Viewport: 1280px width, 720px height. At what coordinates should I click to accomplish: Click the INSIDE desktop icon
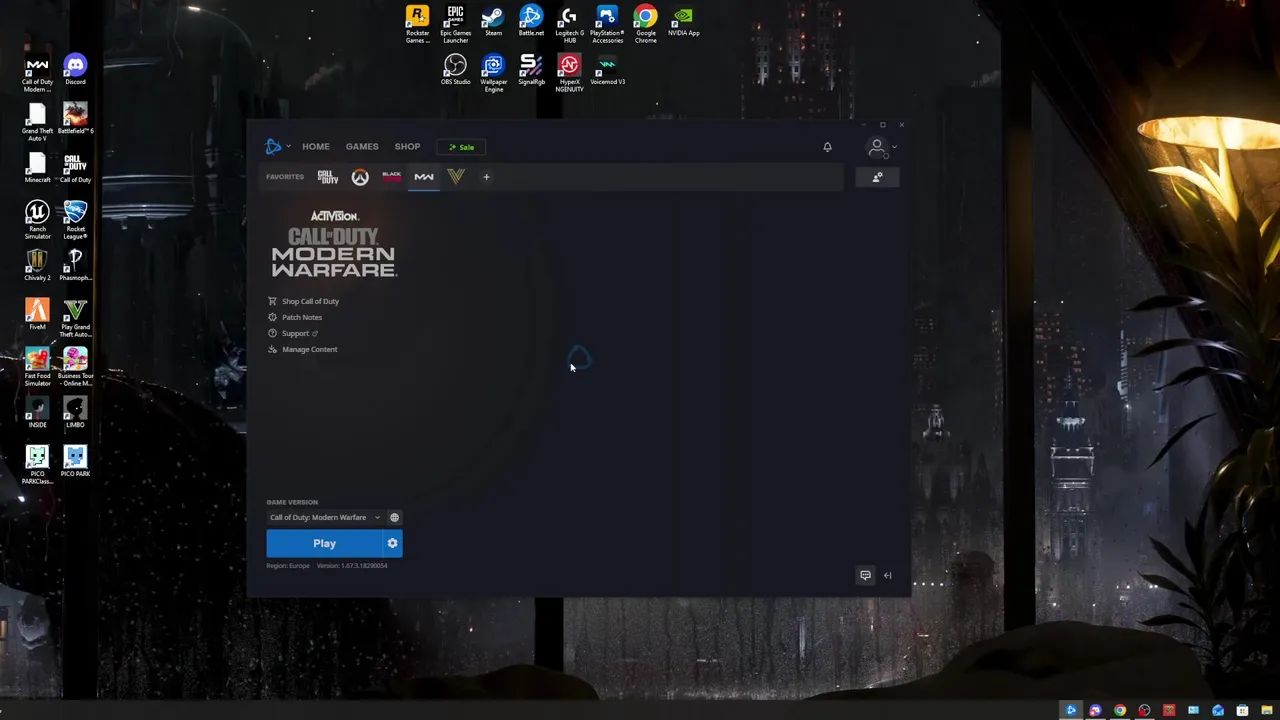pyautogui.click(x=37, y=412)
